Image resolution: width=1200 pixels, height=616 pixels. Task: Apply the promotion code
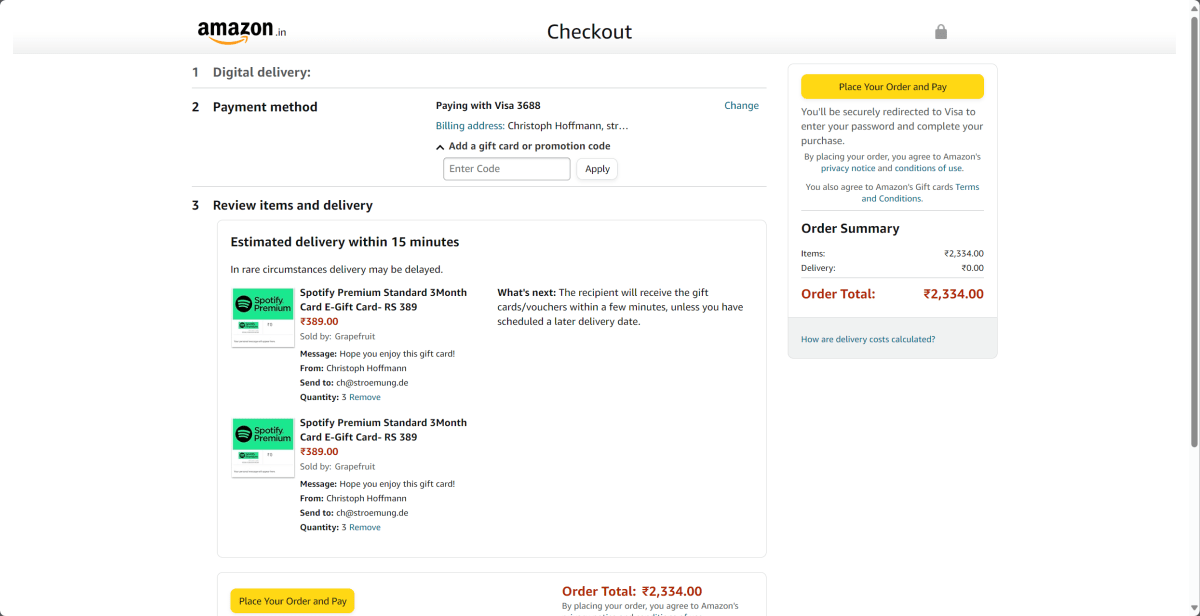coord(597,169)
